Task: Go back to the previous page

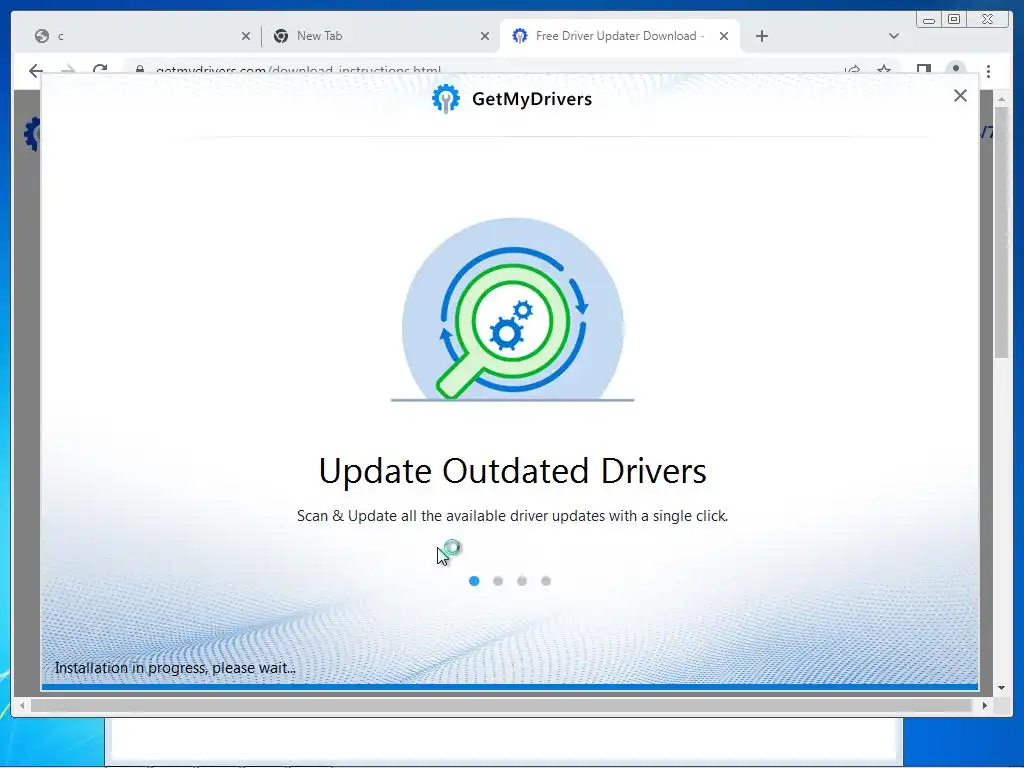Action: point(36,69)
